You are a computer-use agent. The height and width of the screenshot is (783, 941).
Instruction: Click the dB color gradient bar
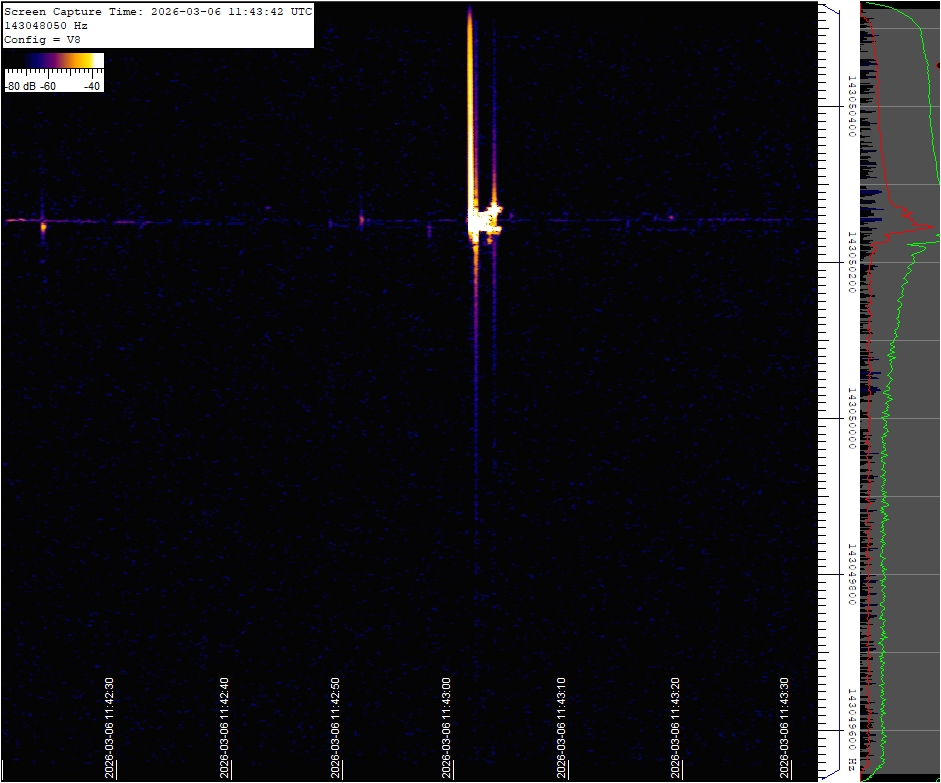click(x=54, y=61)
